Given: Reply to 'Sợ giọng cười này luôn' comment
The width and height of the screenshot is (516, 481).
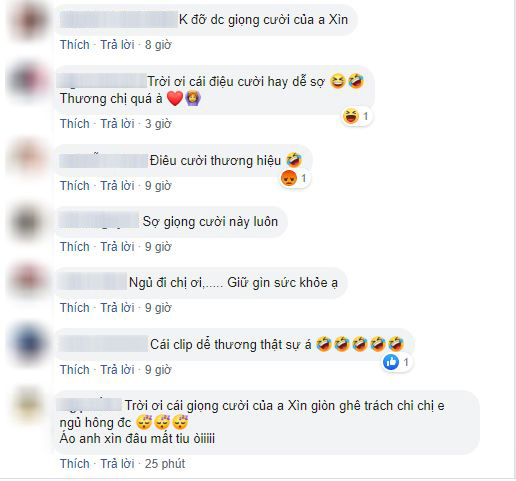Looking at the screenshot, I should (117, 247).
